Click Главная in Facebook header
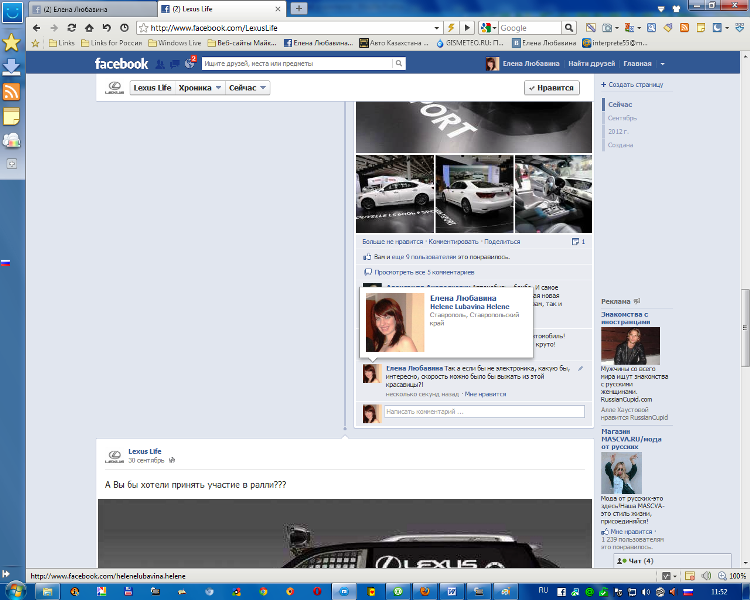The width and height of the screenshot is (750, 600). tap(637, 64)
